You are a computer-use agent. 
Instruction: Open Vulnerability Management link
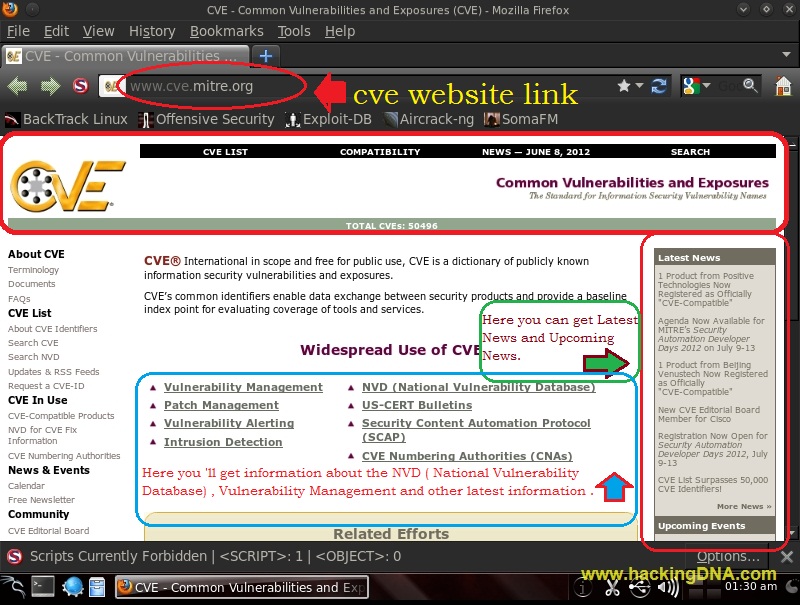(243, 387)
